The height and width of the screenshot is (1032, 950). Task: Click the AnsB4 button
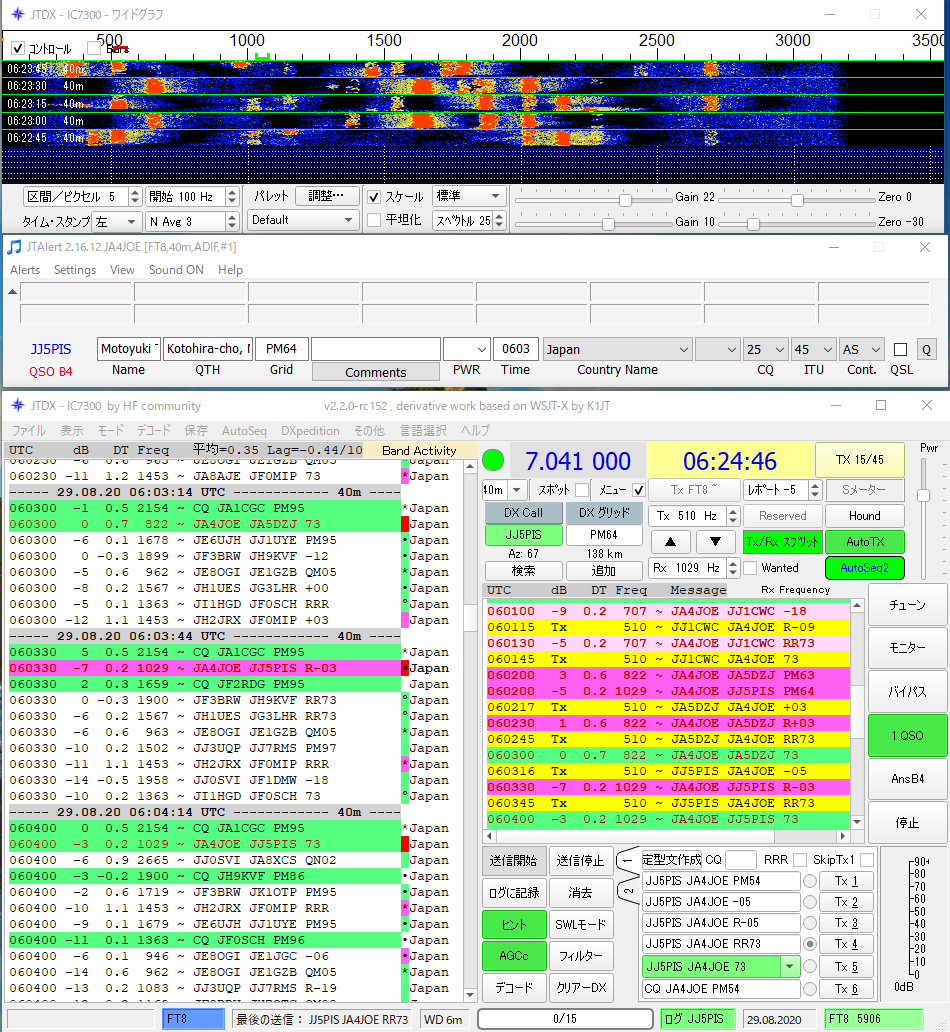click(907, 779)
